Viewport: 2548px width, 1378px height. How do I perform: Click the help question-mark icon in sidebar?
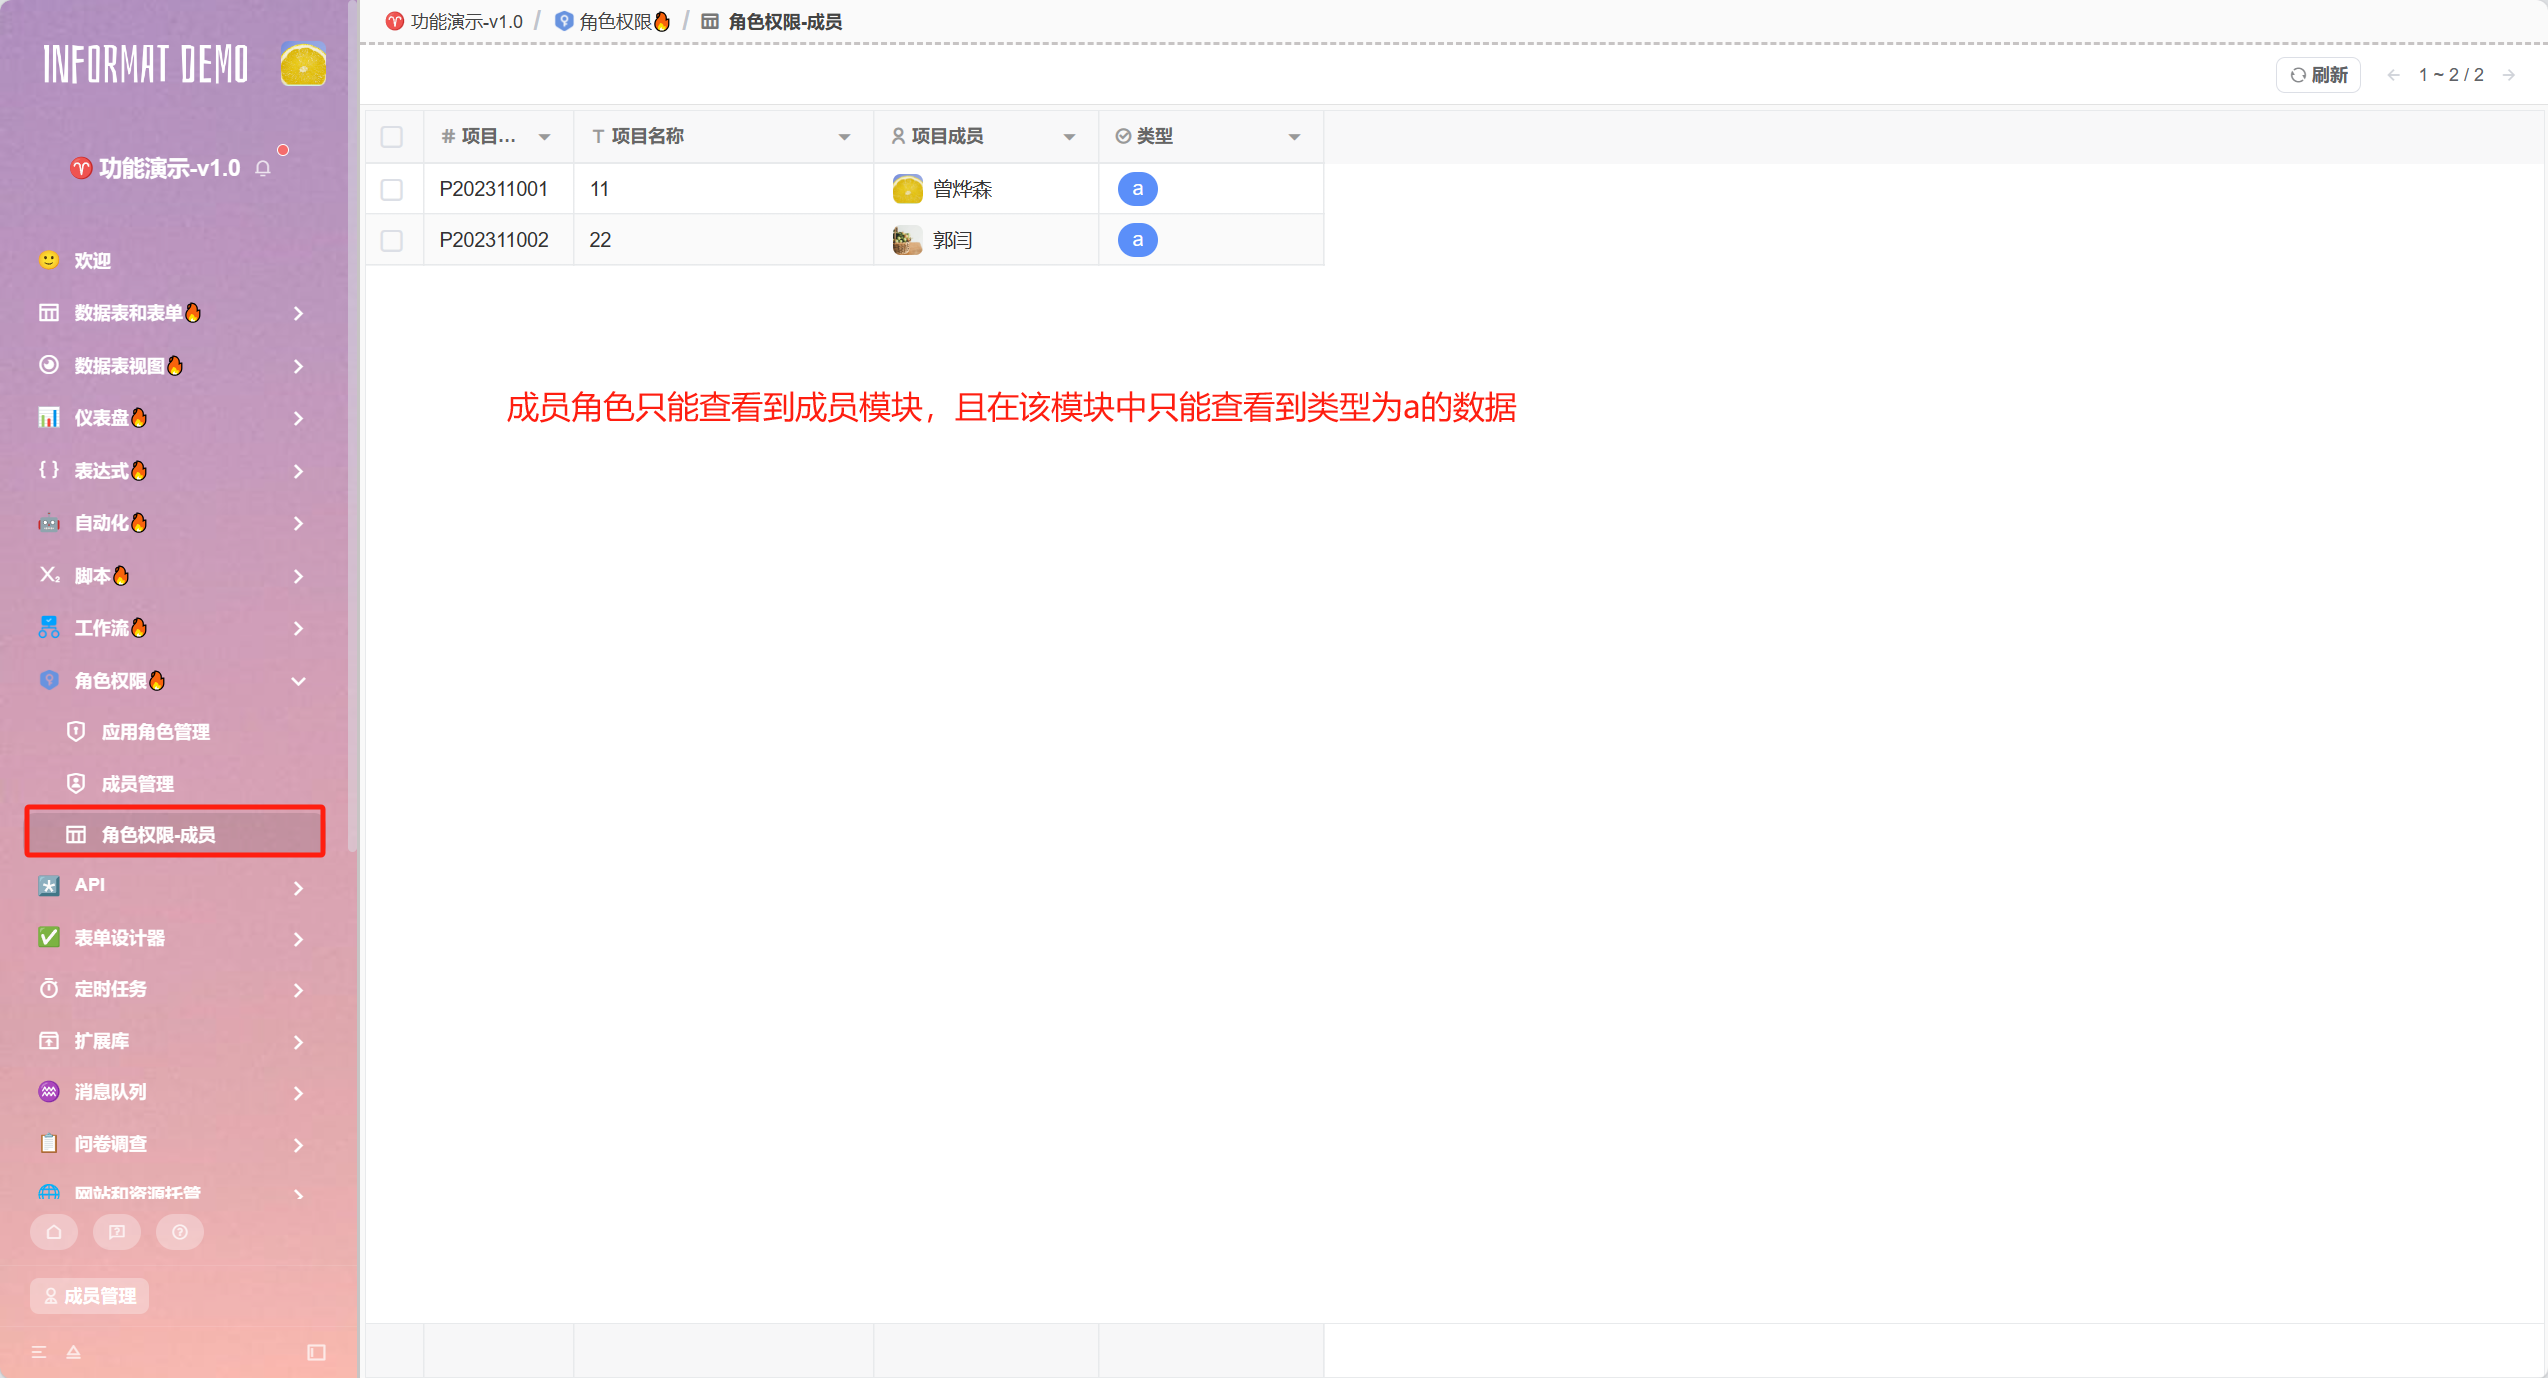point(179,1232)
